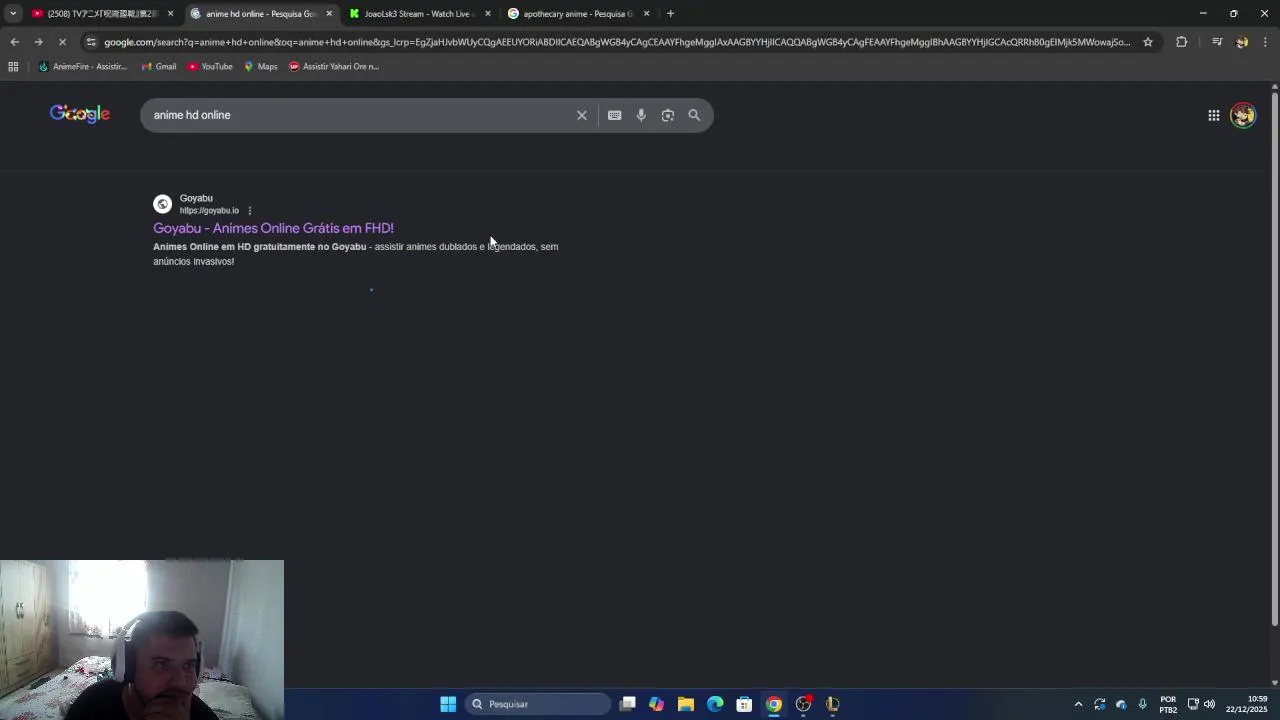The image size is (1280, 720).
Task: Close the JoaoLsk3 Stream tab
Action: click(488, 13)
